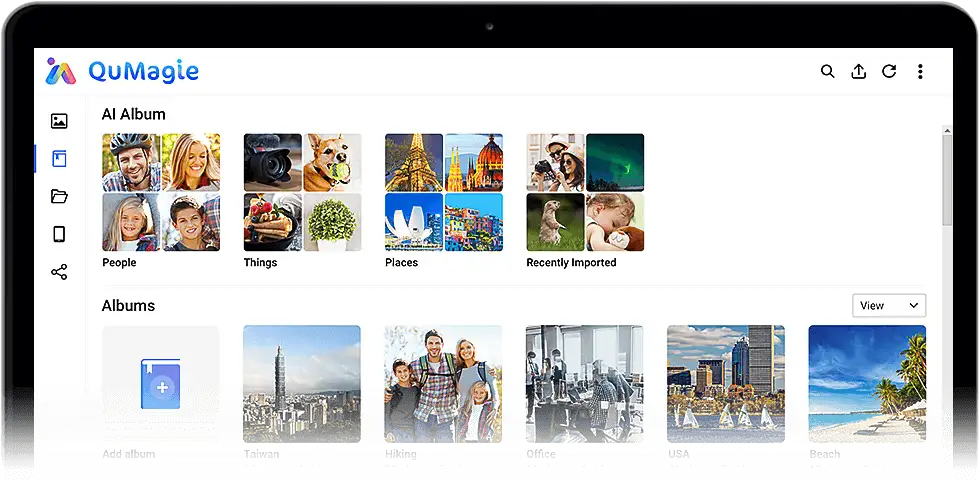The image size is (980, 503).
Task: Click the scrollbar up arrow
Action: [947, 131]
